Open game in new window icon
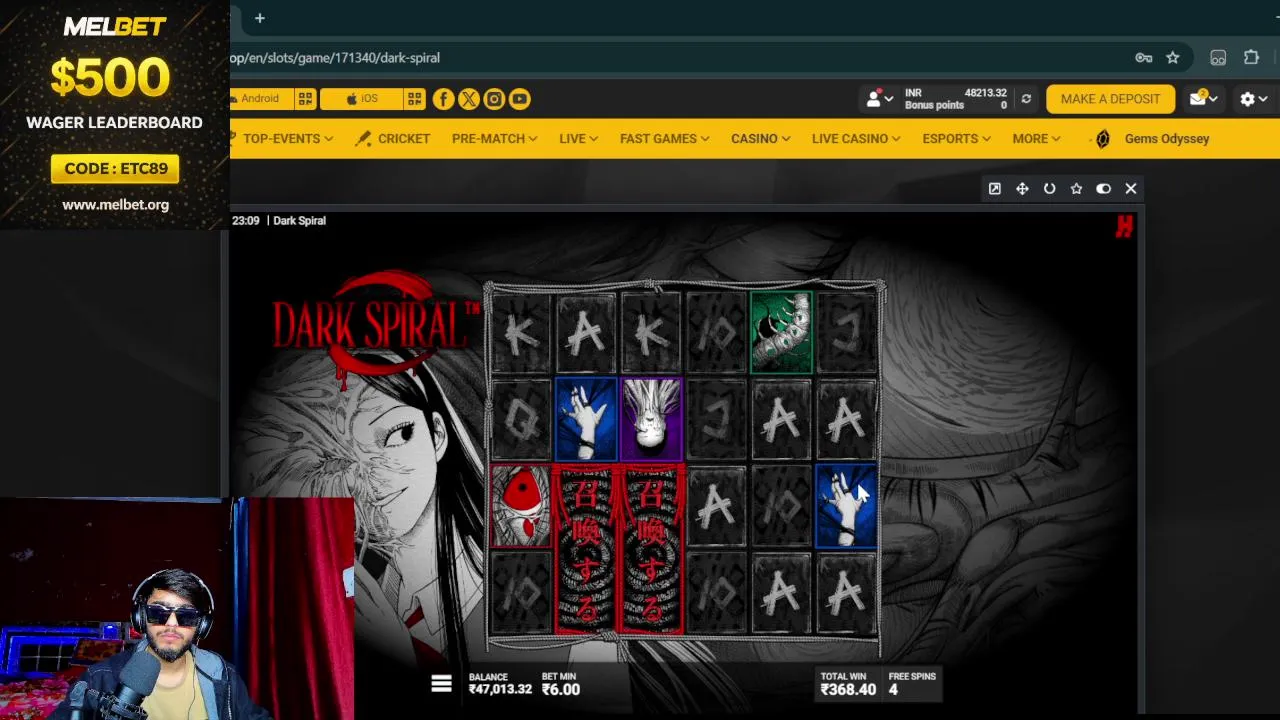1280x720 pixels. click(995, 189)
